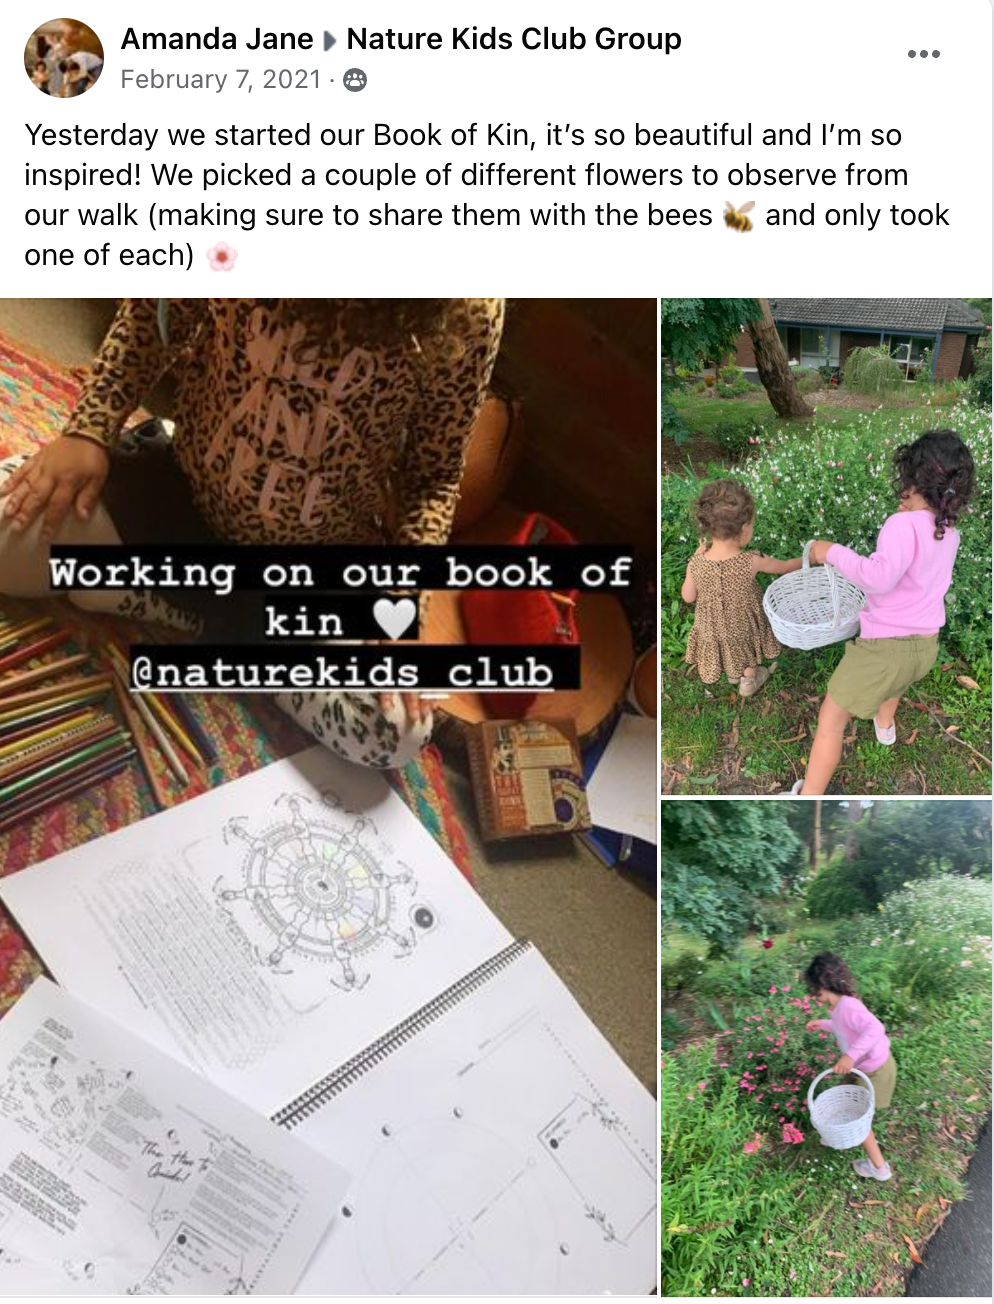Click the group privacy icon beside the date
The width and height of the screenshot is (994, 1304).
point(354,80)
